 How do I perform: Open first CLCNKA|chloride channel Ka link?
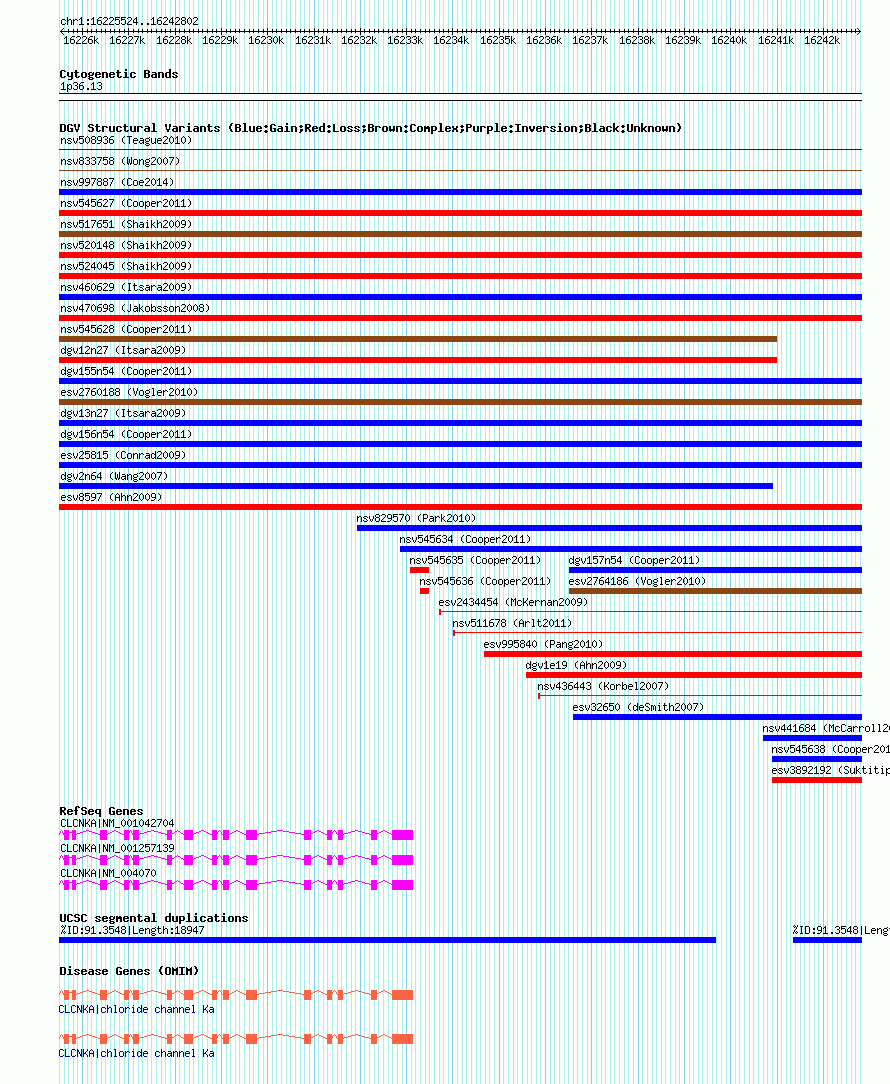coord(136,1009)
